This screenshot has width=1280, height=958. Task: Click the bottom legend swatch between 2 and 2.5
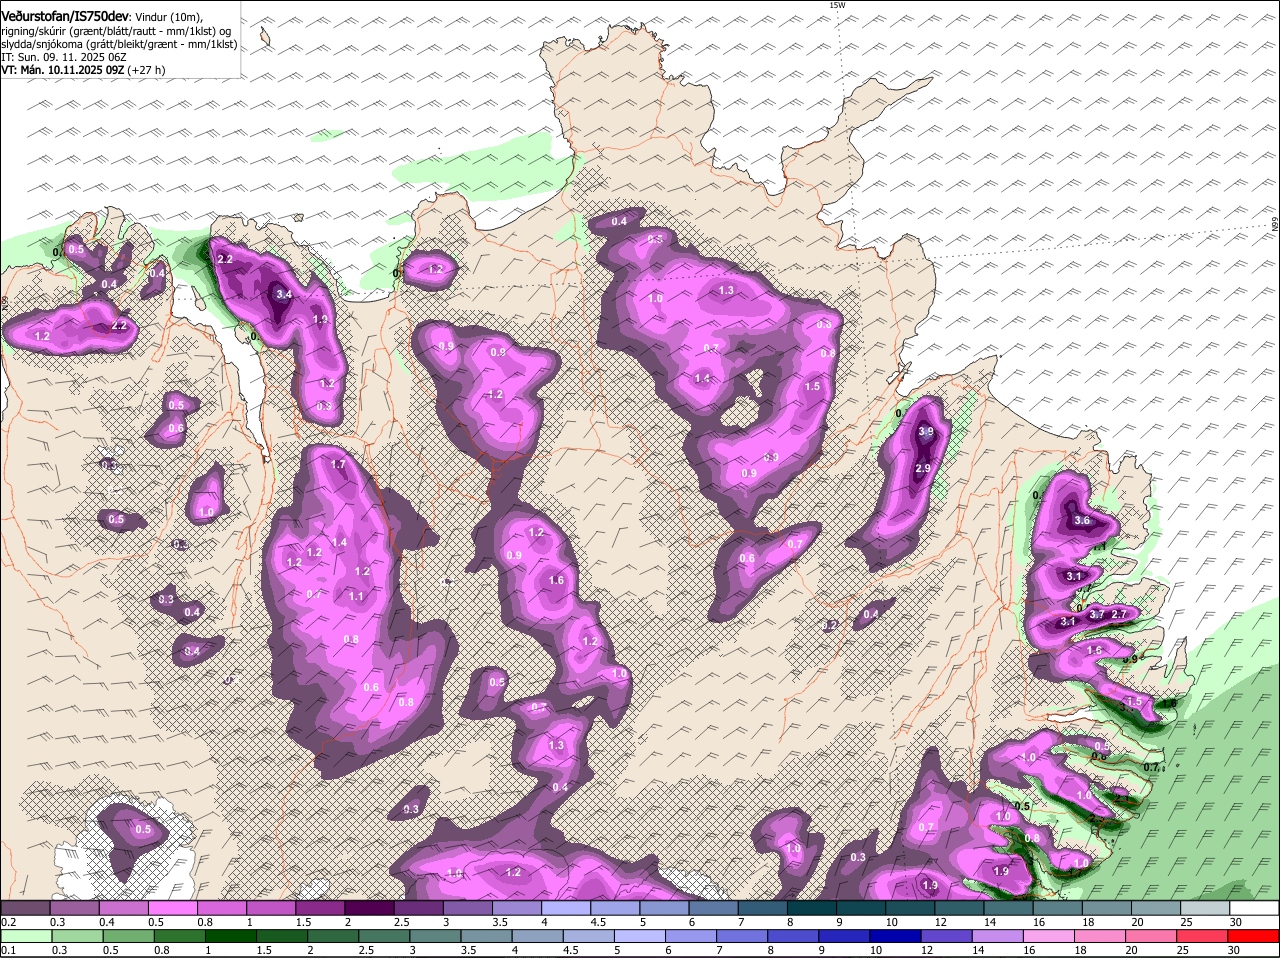click(334, 936)
